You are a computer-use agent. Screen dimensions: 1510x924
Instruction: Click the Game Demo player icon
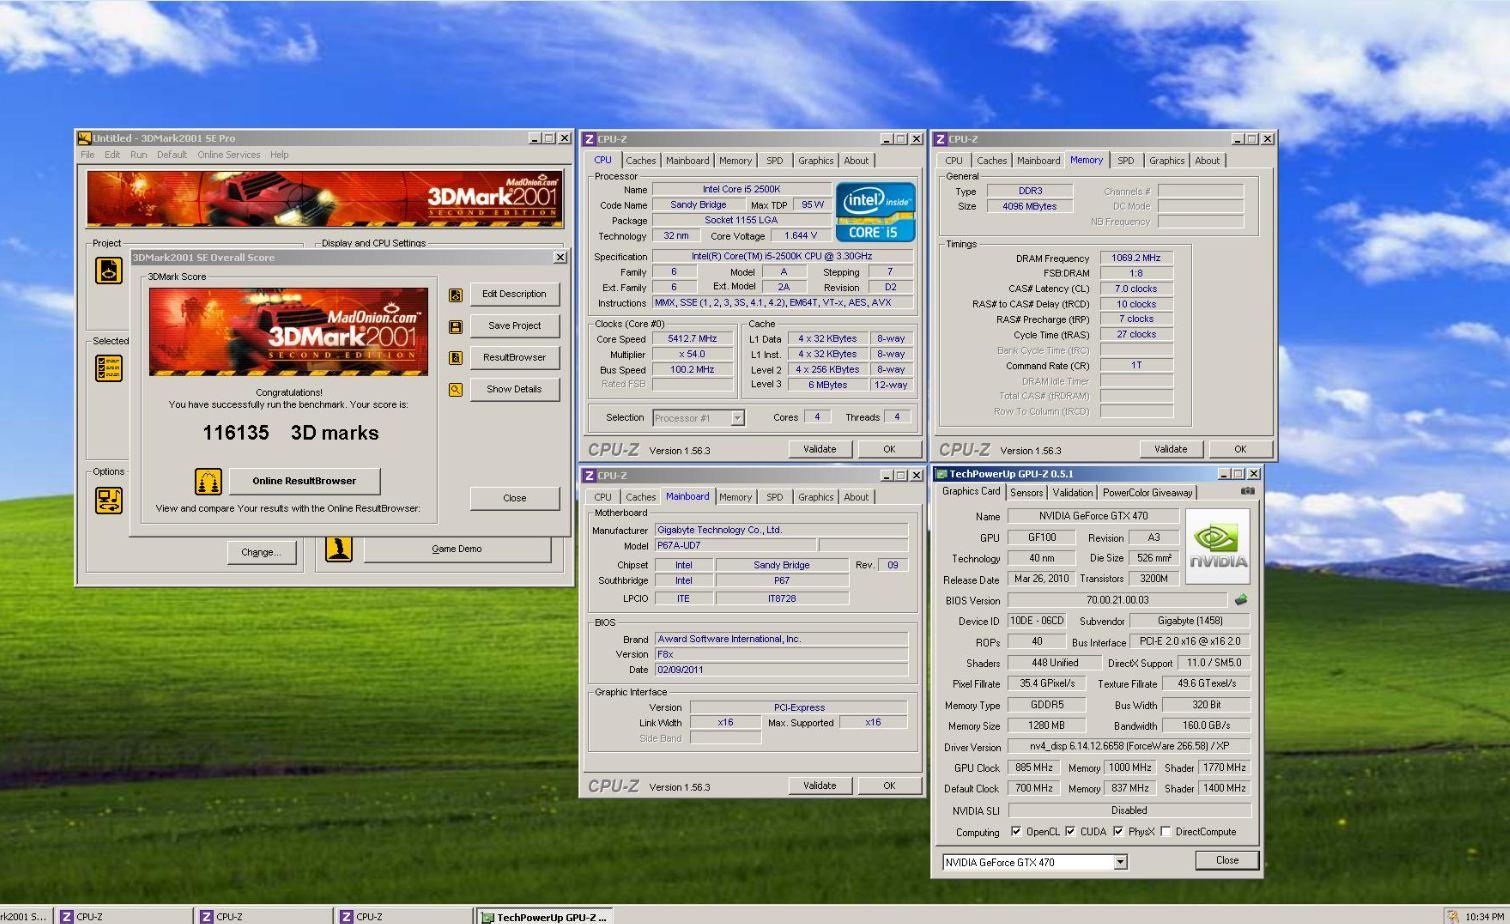click(339, 548)
